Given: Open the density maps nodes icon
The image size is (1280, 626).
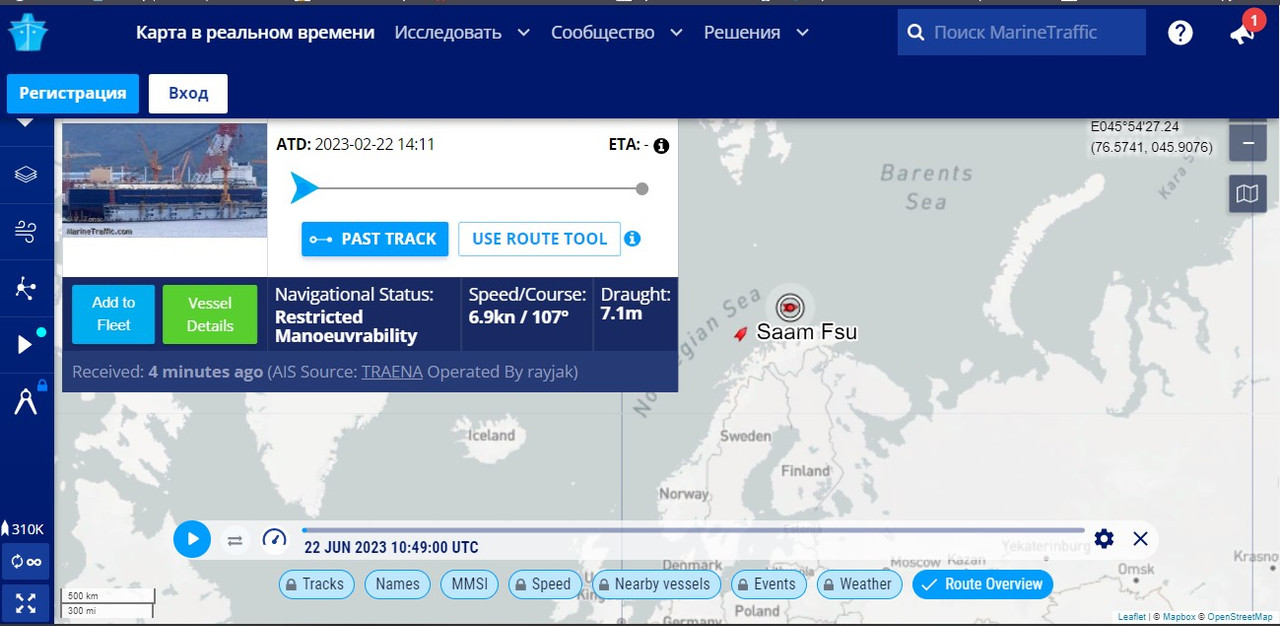Looking at the screenshot, I should tap(26, 289).
